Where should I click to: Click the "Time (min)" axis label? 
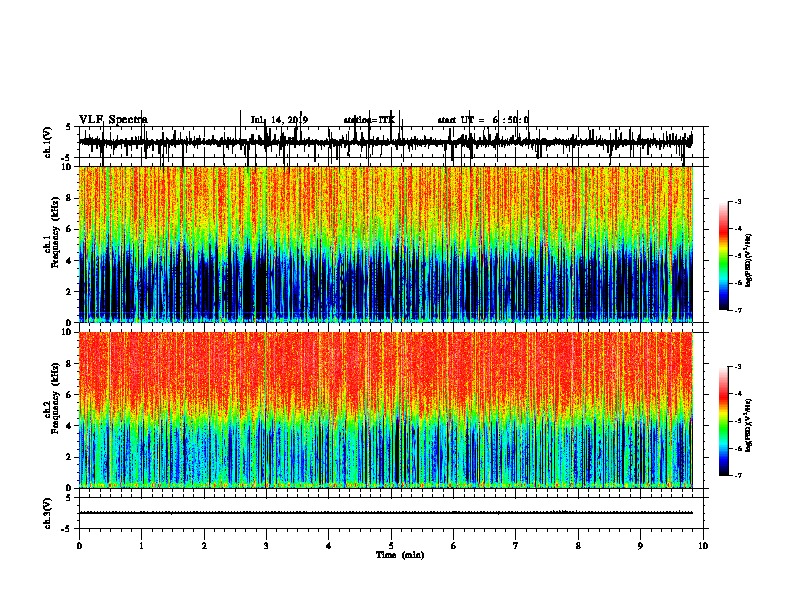pyautogui.click(x=400, y=555)
